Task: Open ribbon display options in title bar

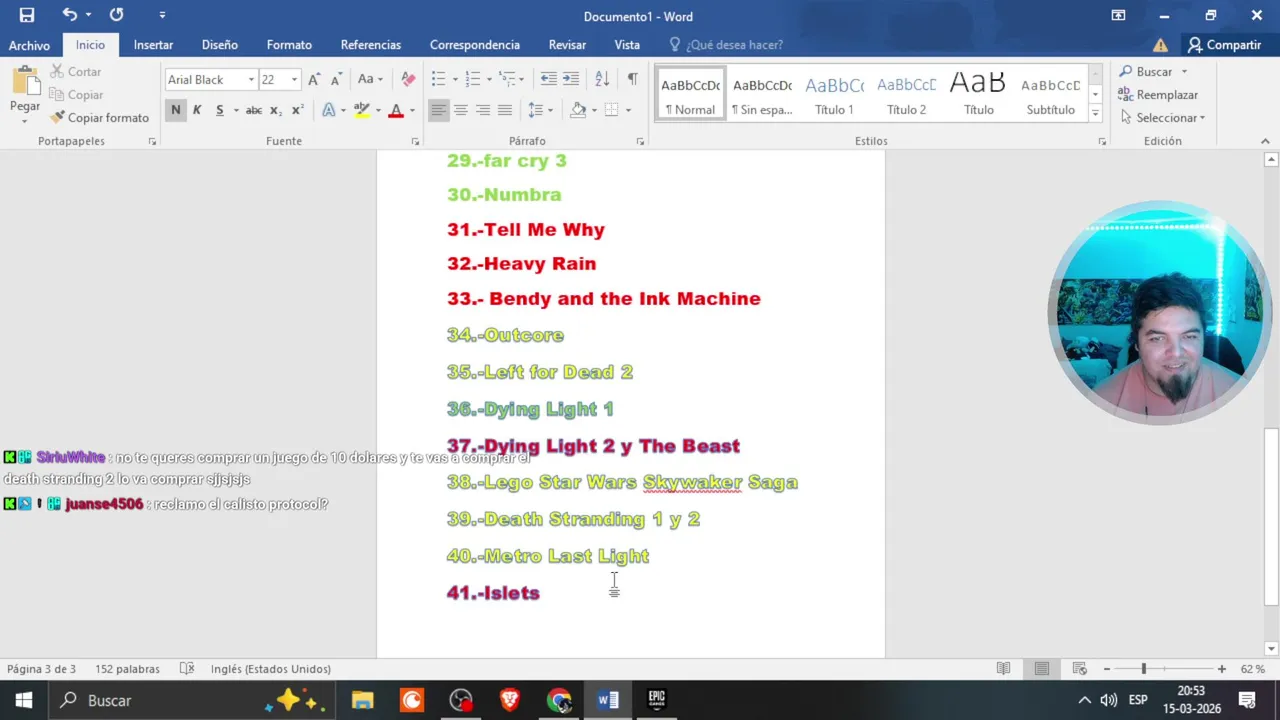Action: click(1118, 15)
